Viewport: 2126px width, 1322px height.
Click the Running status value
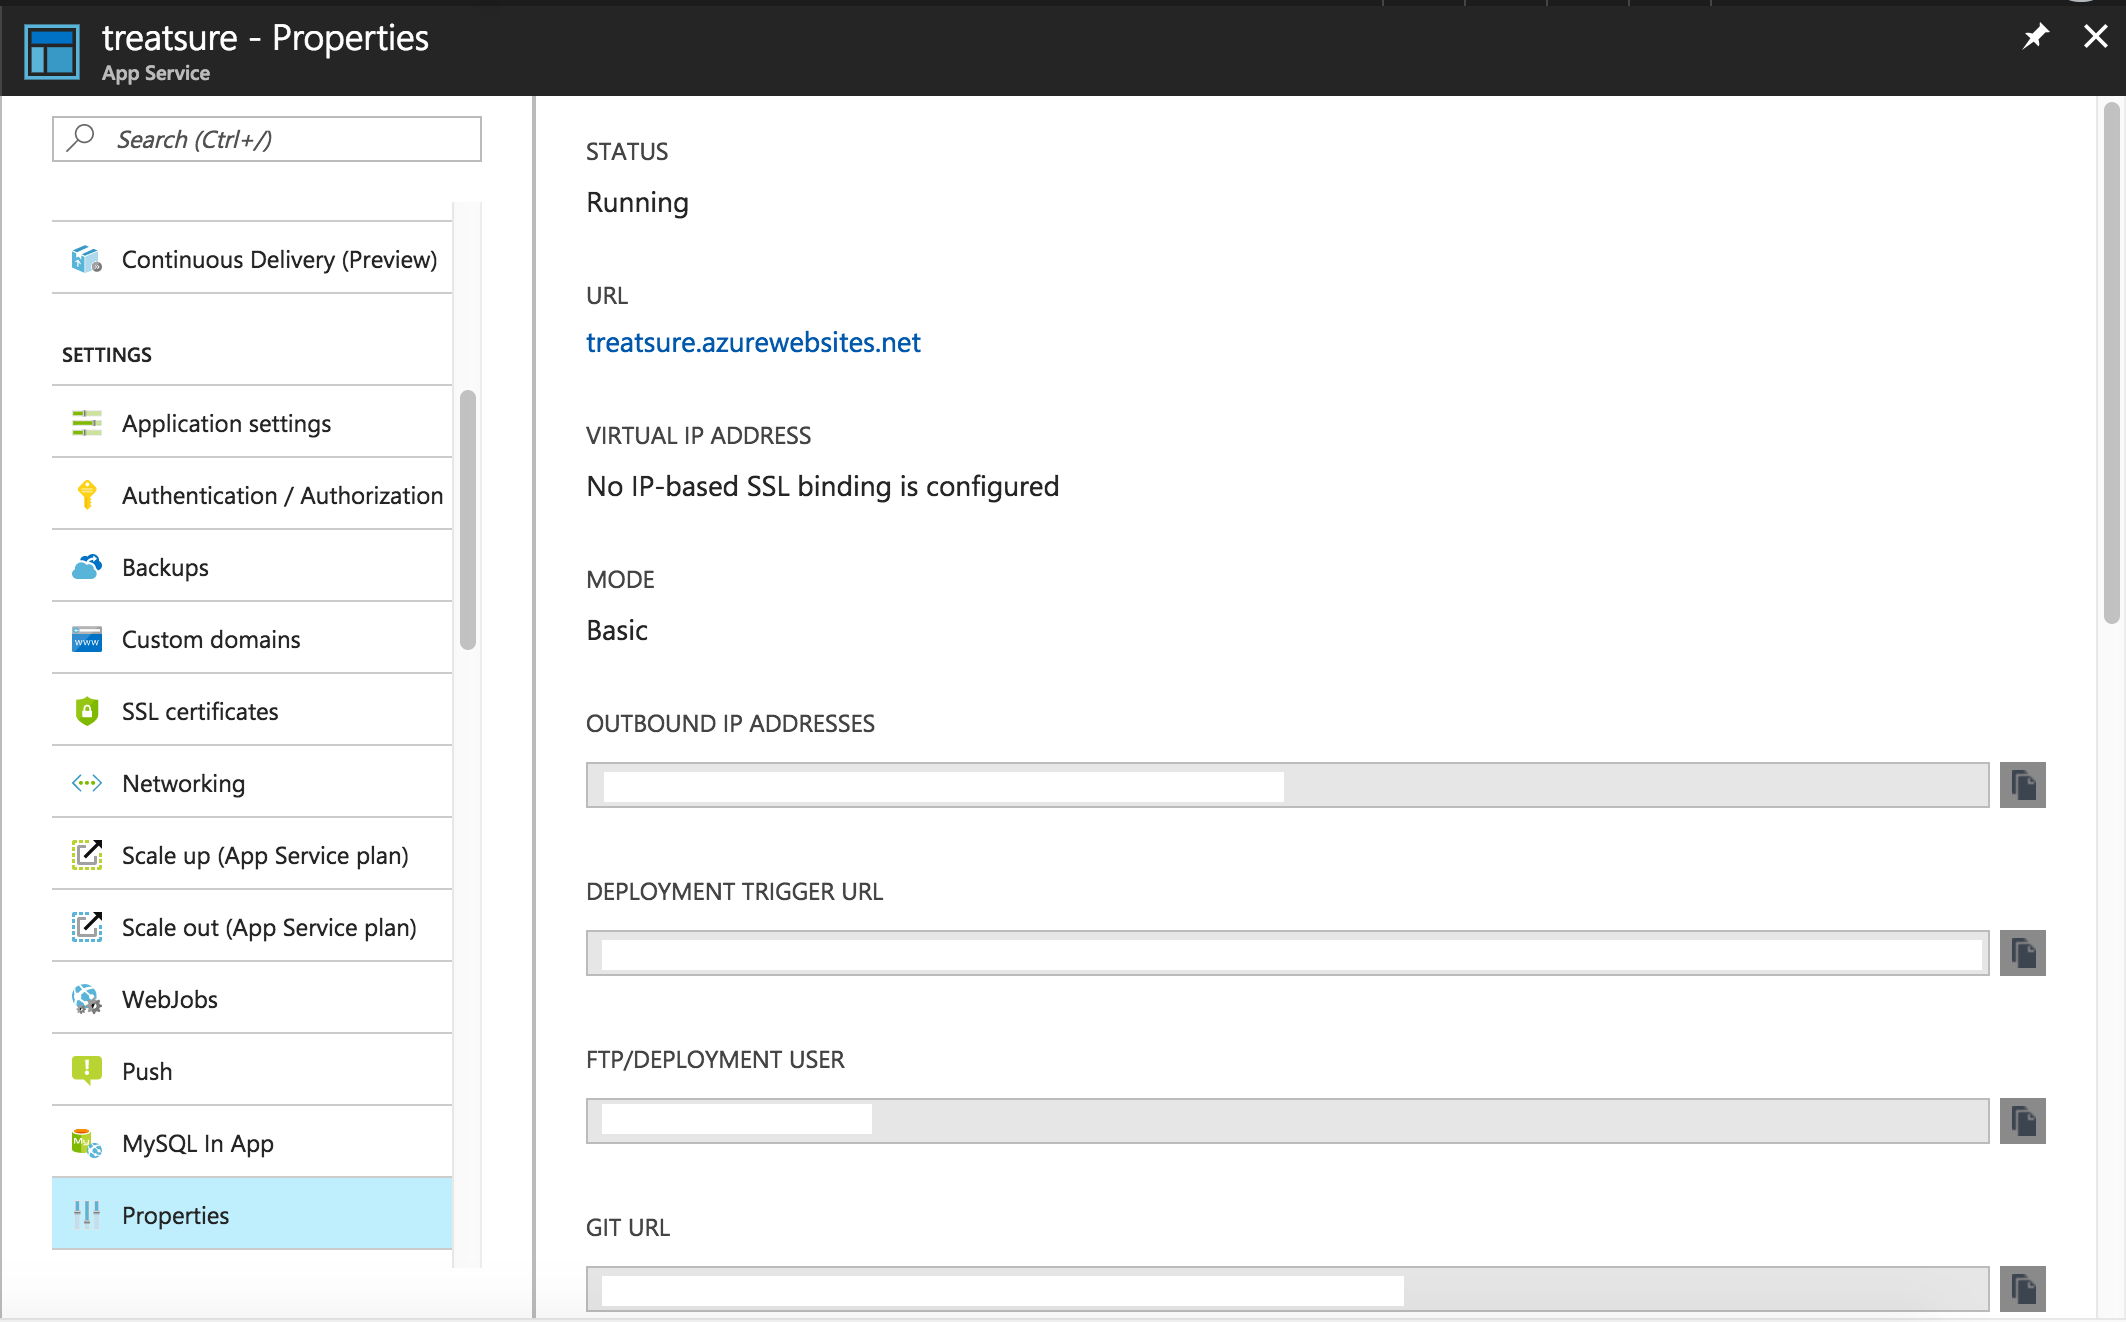tap(637, 203)
